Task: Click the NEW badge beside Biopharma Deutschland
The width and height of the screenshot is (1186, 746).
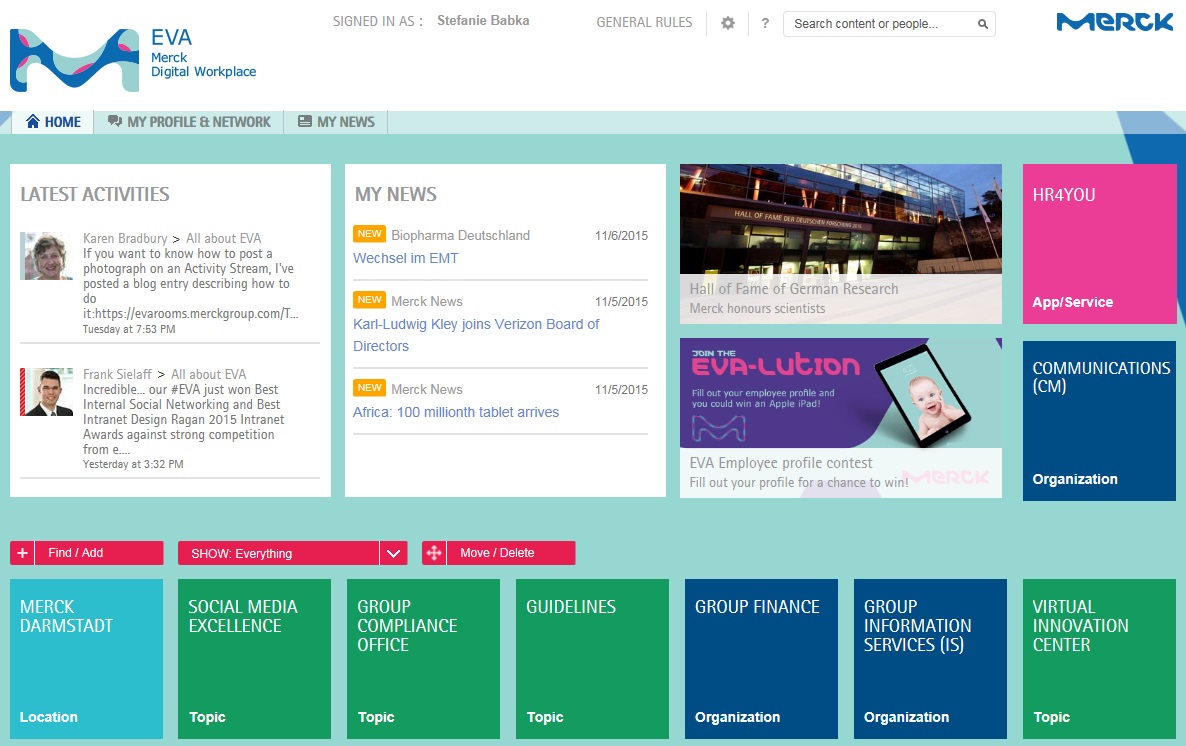Action: (369, 234)
